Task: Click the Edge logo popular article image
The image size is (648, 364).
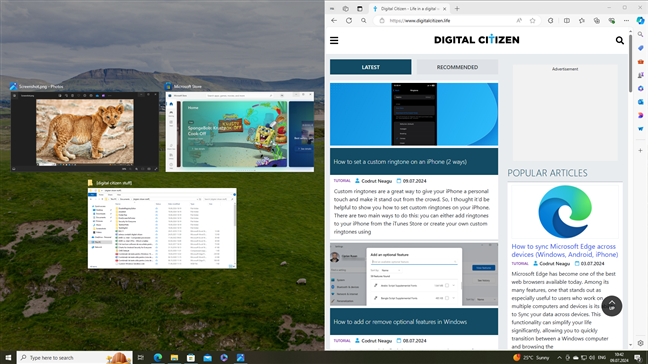Action: click(x=565, y=212)
